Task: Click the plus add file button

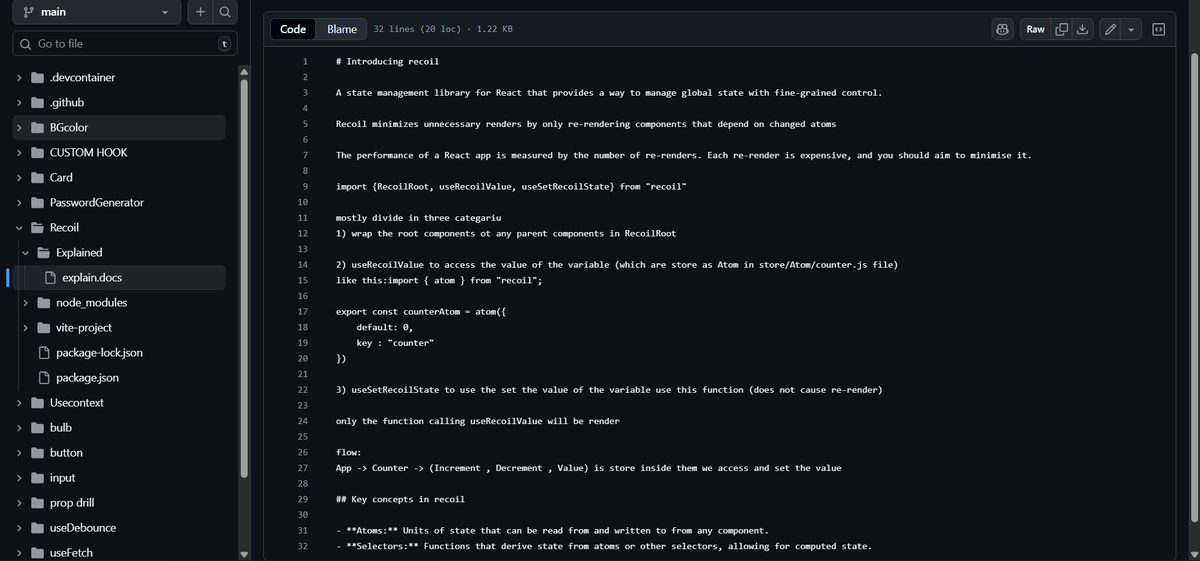Action: 200,12
